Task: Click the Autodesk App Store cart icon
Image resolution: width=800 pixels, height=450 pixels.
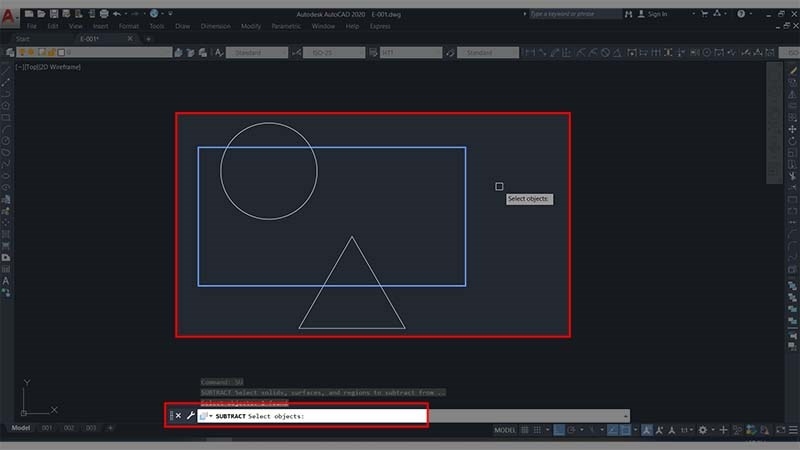Action: tap(705, 14)
